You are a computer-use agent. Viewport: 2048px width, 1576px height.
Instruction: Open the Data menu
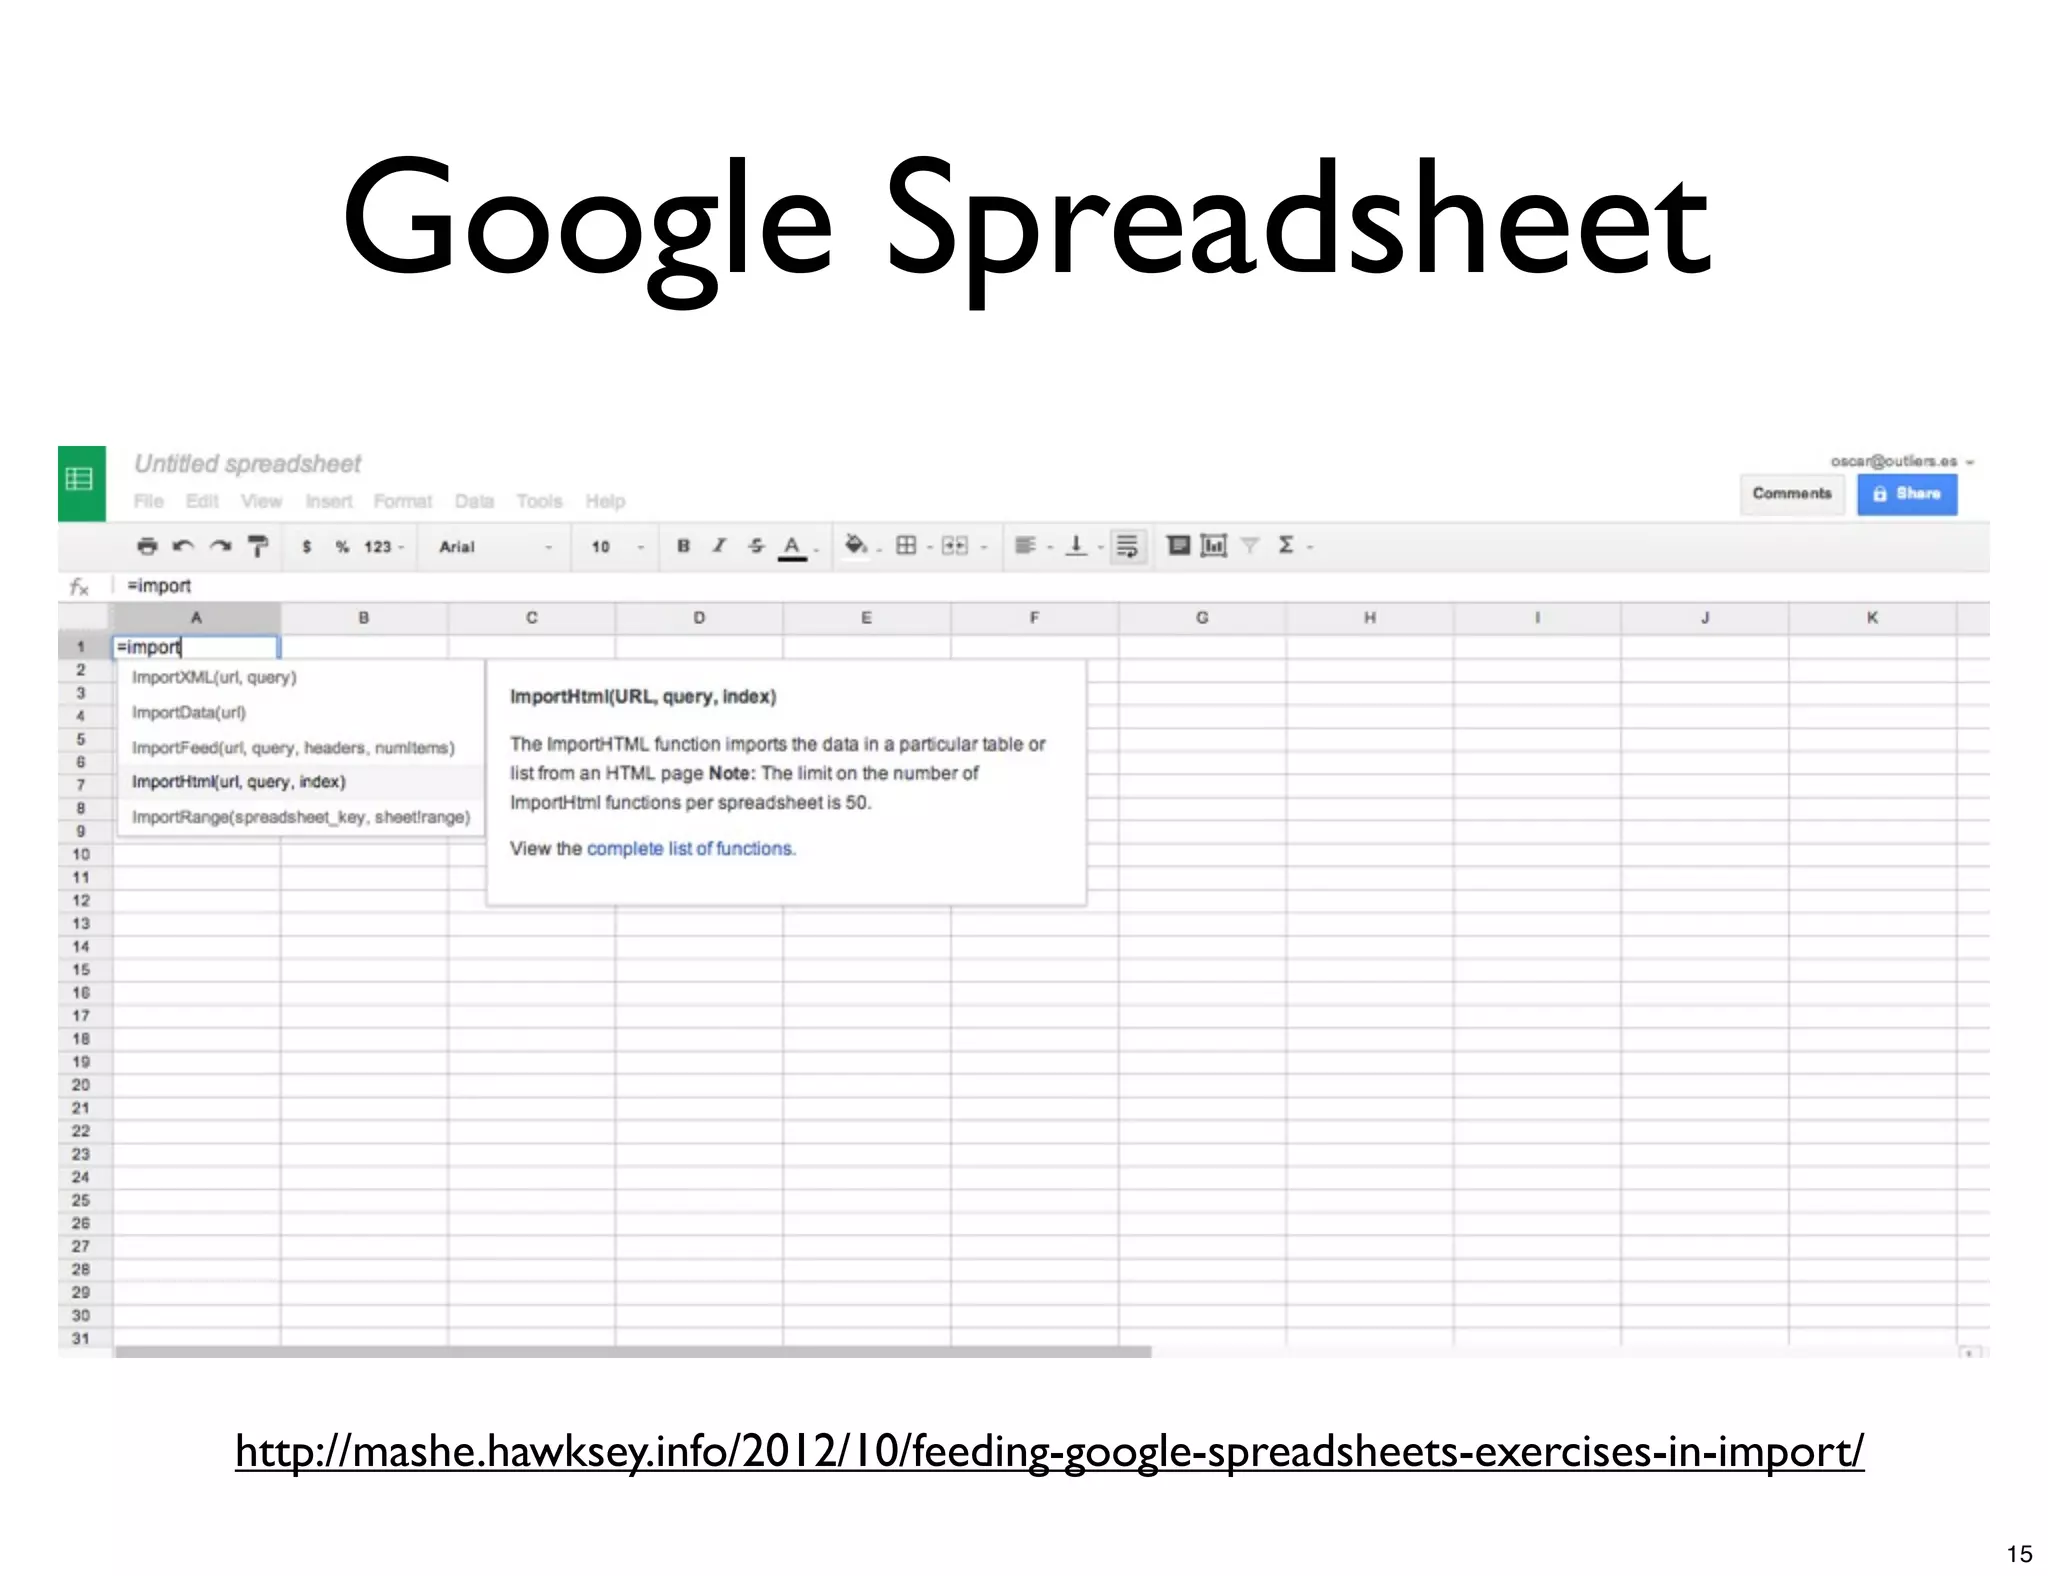(x=474, y=501)
